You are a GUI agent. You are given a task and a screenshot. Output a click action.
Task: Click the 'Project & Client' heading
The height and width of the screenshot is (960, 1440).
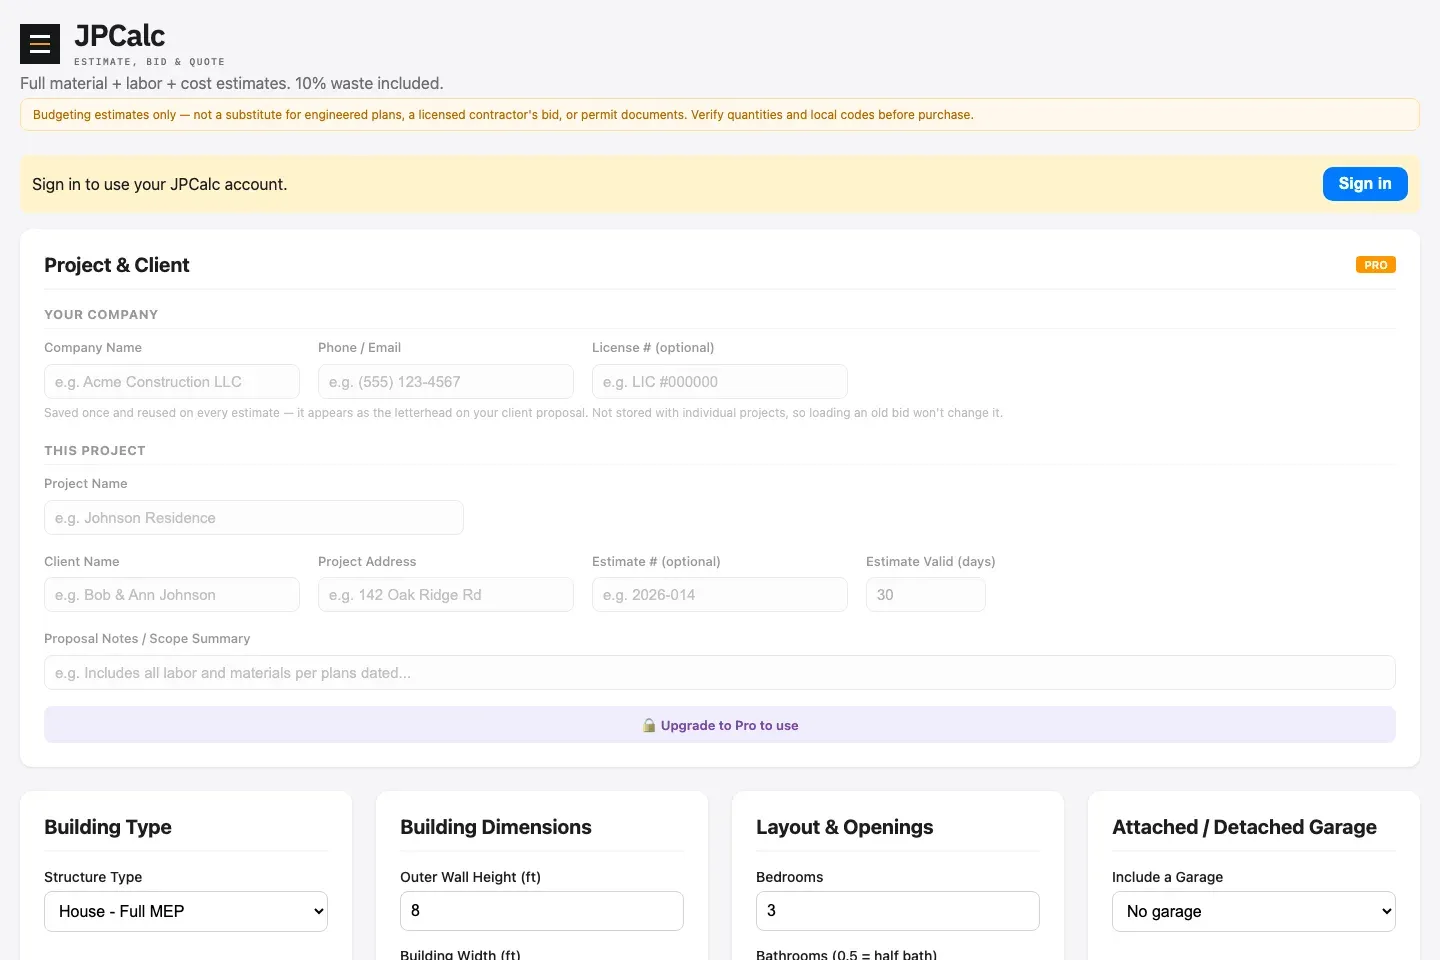117,265
